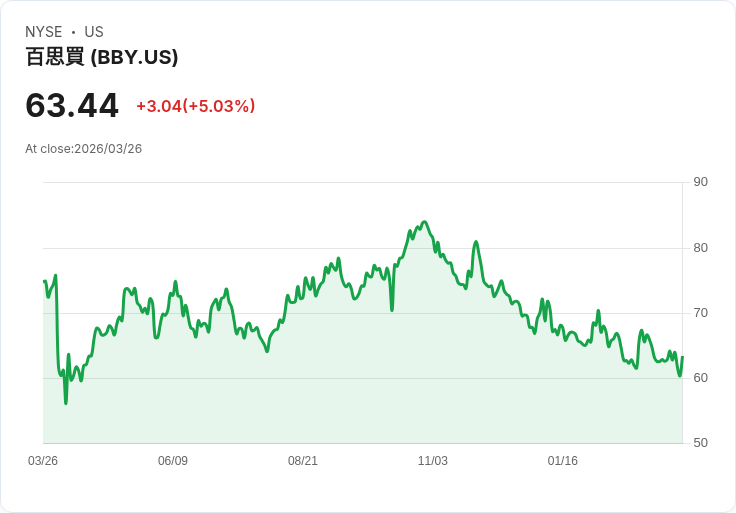The height and width of the screenshot is (513, 736).
Task: Click the 80 price axis label
Action: 701,248
